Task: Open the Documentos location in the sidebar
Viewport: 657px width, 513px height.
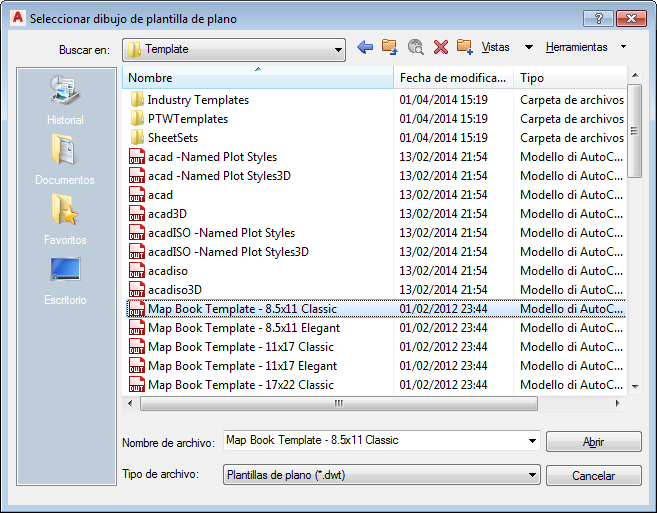Action: coord(65,159)
